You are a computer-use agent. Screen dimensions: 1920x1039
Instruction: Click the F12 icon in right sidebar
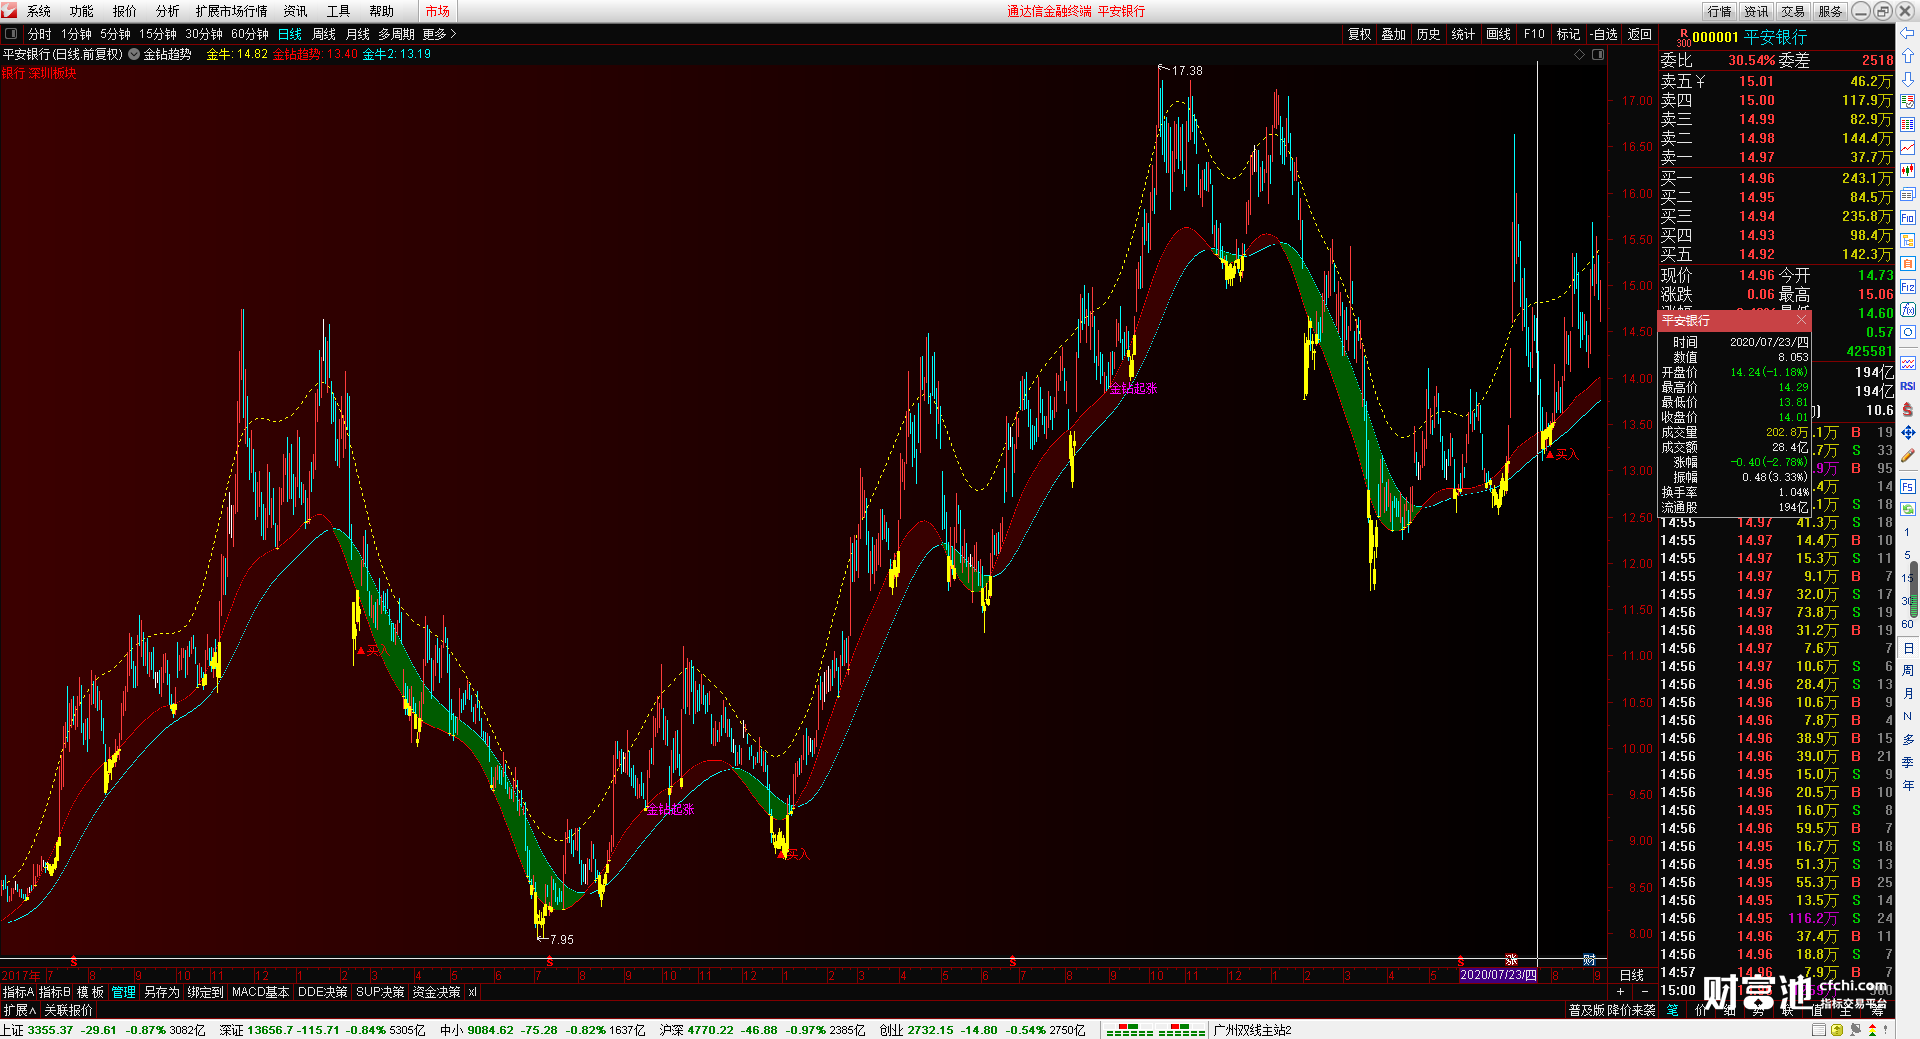[1907, 286]
